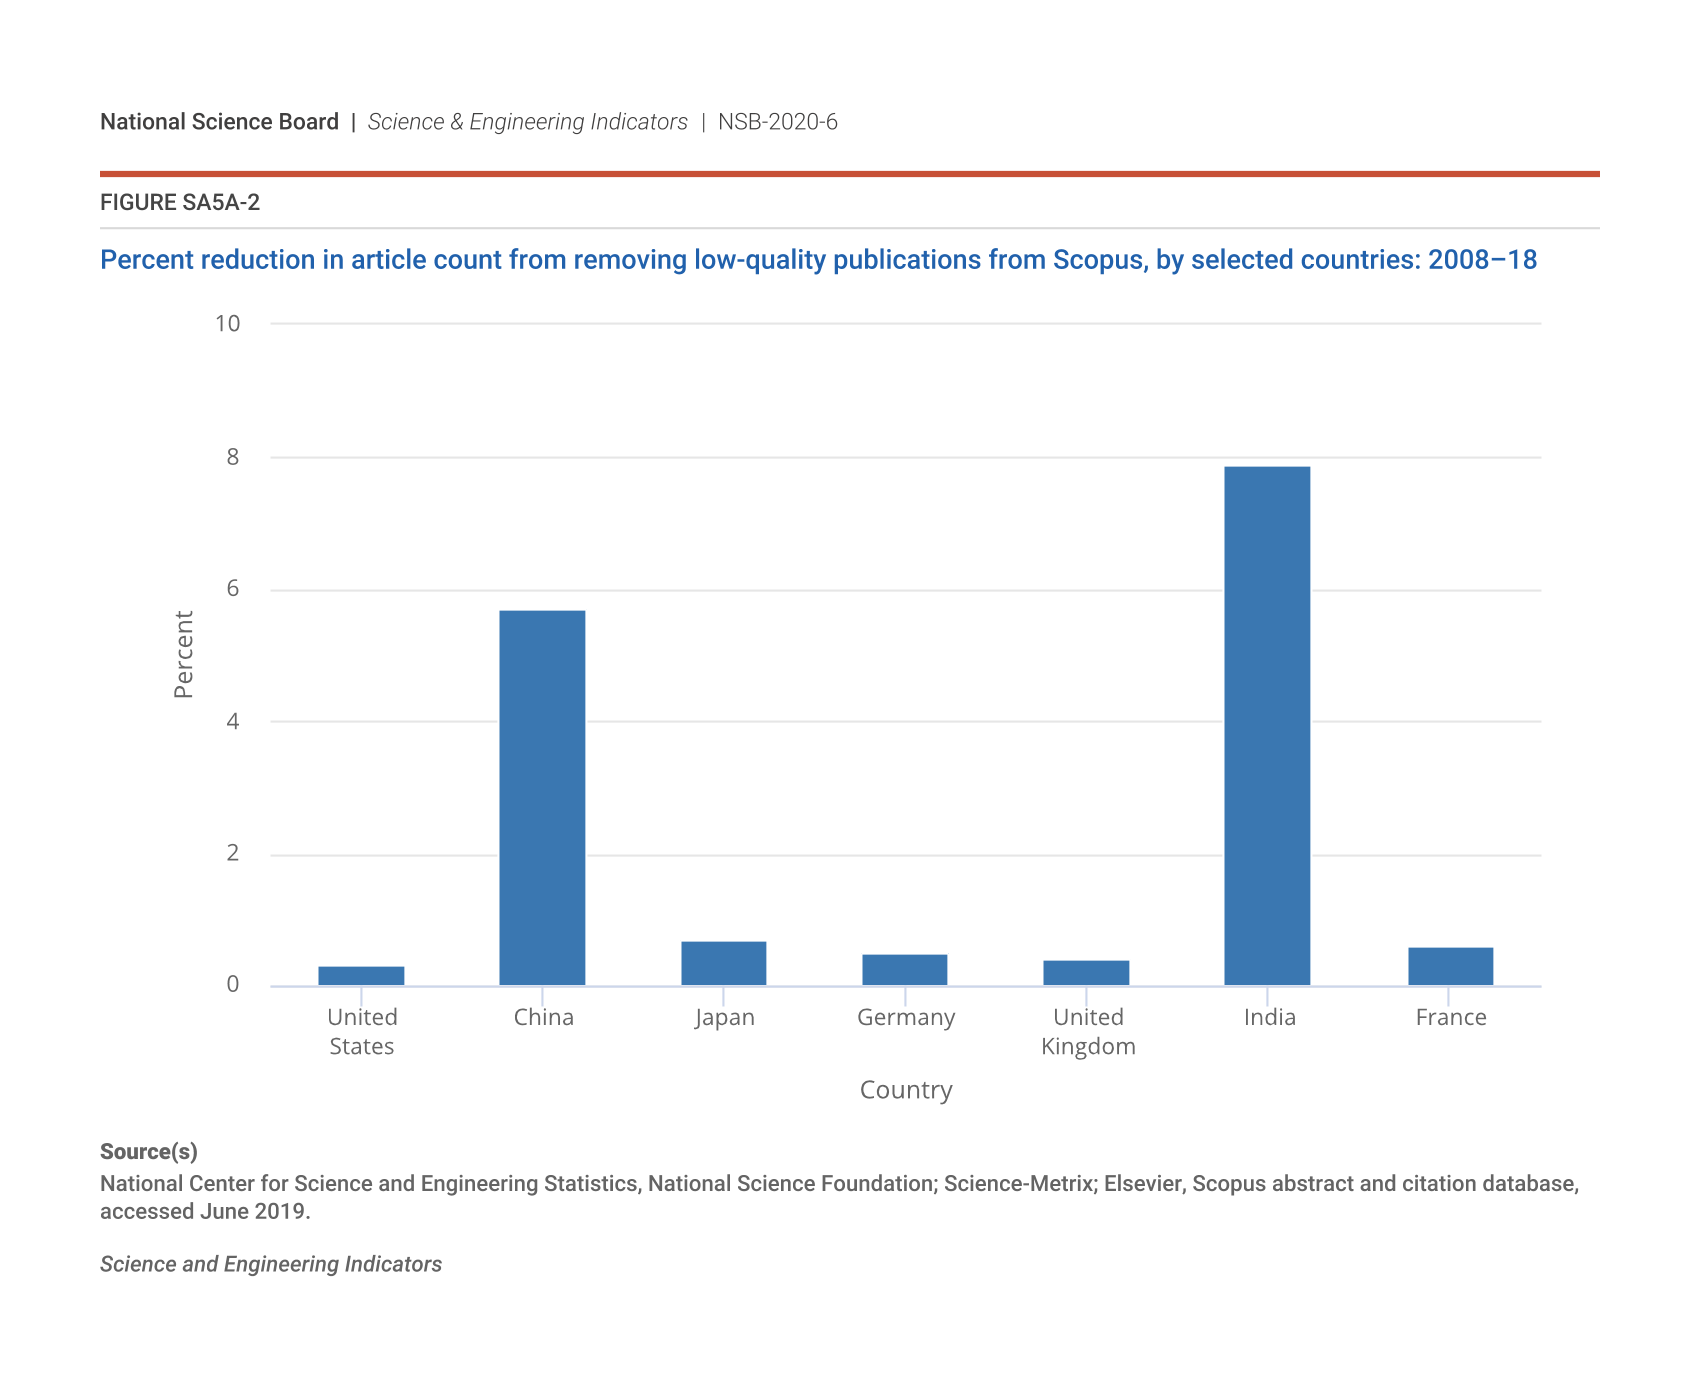This screenshot has height=1386, width=1700.
Task: Click the United Kingdom bar
Action: 1086,973
